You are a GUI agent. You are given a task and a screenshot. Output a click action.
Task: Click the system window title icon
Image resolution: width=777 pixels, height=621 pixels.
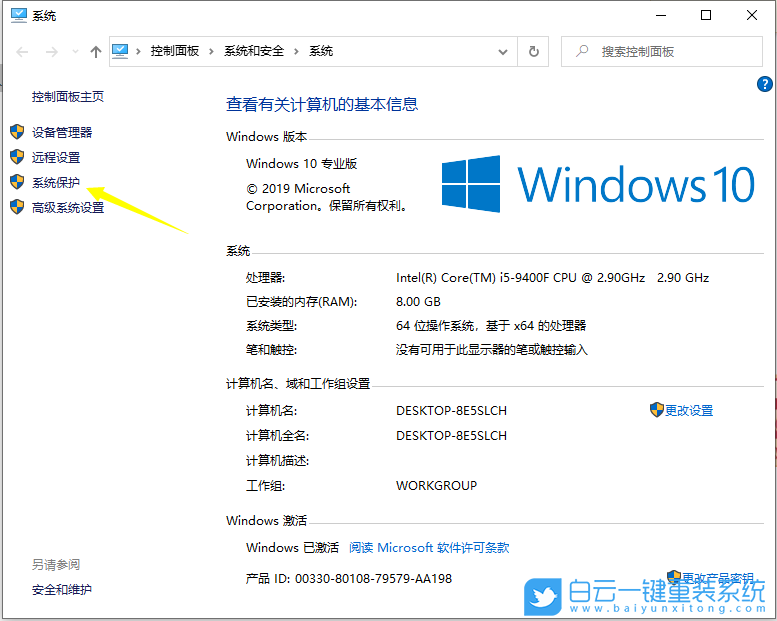click(x=18, y=16)
